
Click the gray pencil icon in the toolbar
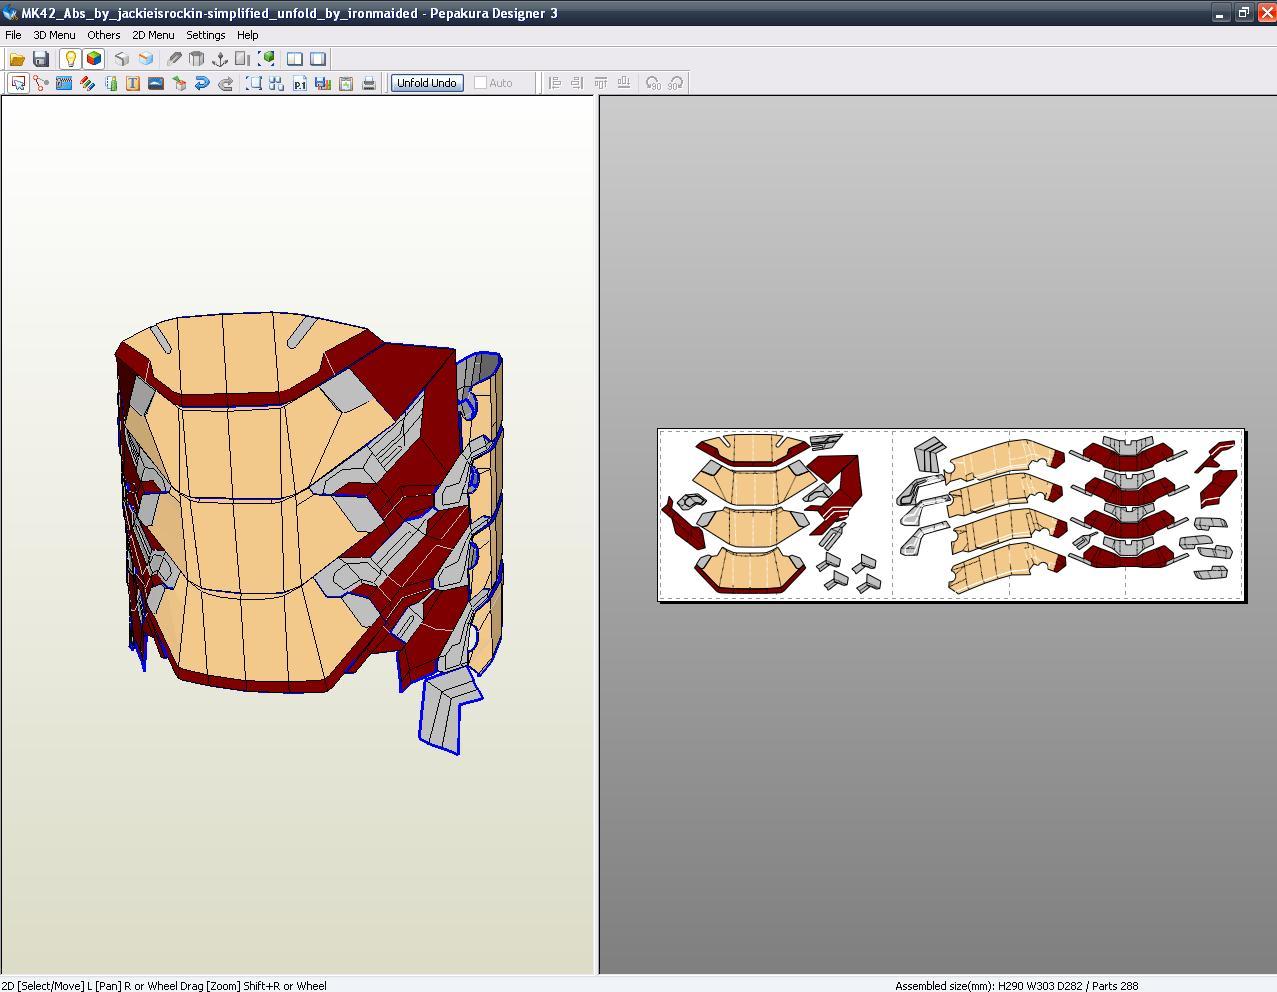coord(174,59)
